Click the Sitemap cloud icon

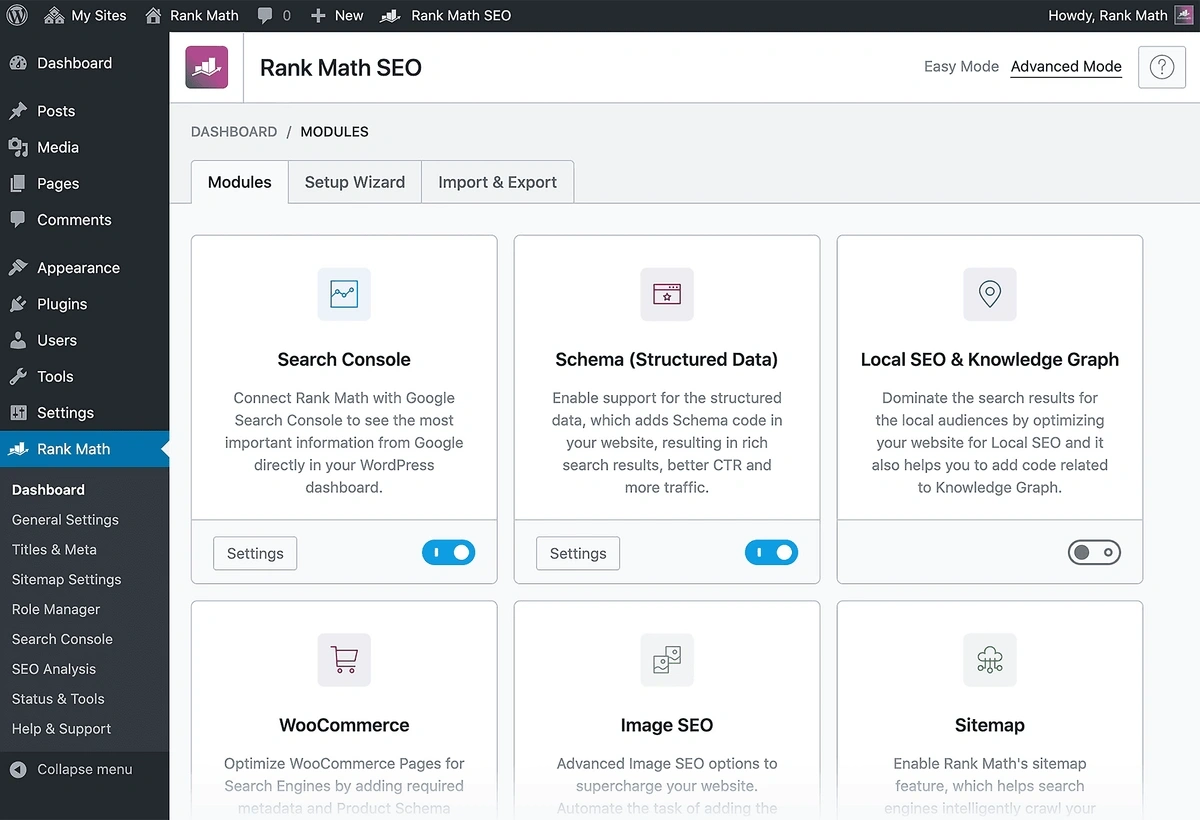pos(990,660)
